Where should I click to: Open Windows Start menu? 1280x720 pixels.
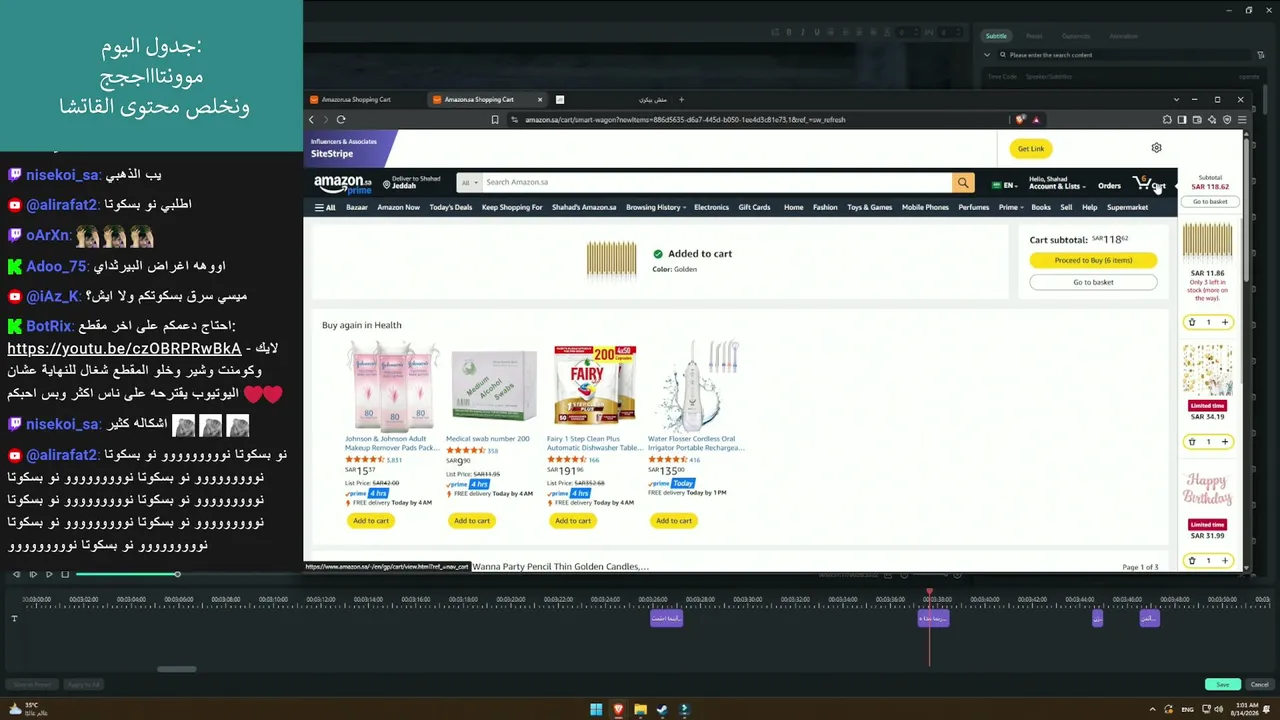[596, 710]
